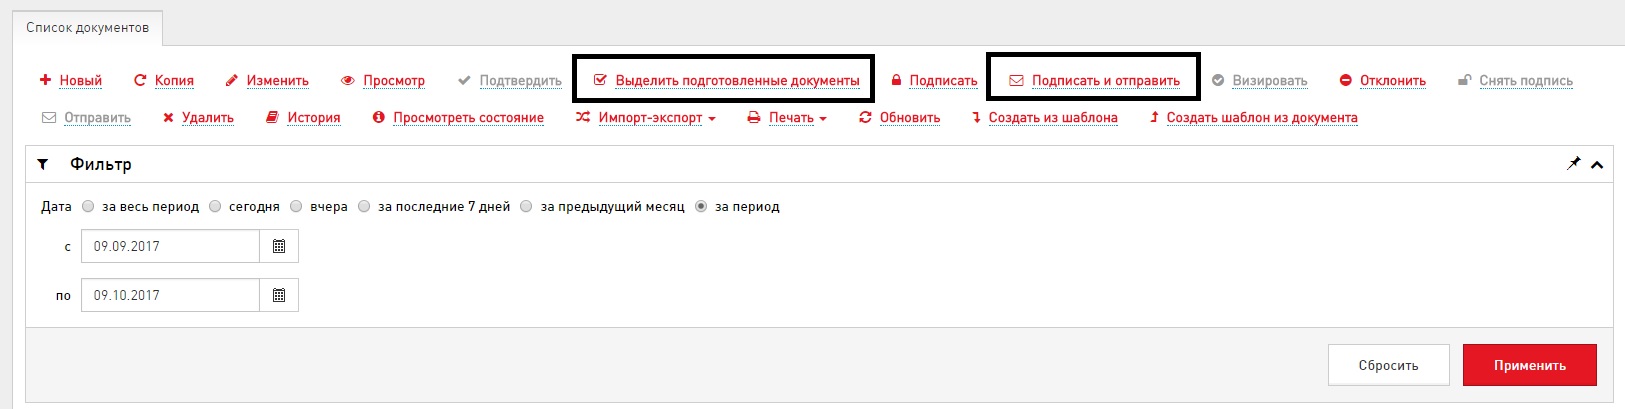Viewport: 1625px width, 409px height.
Task: Click the book icon beside История
Action: coord(272,117)
